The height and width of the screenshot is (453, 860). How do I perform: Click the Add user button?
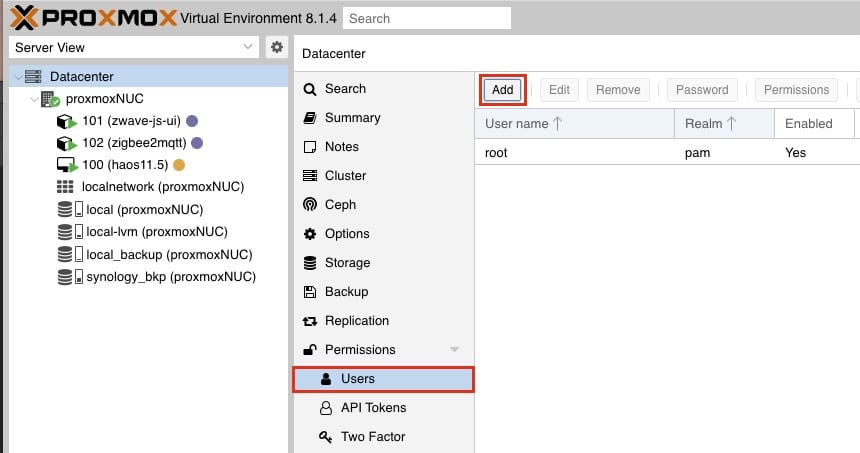pyautogui.click(x=502, y=90)
